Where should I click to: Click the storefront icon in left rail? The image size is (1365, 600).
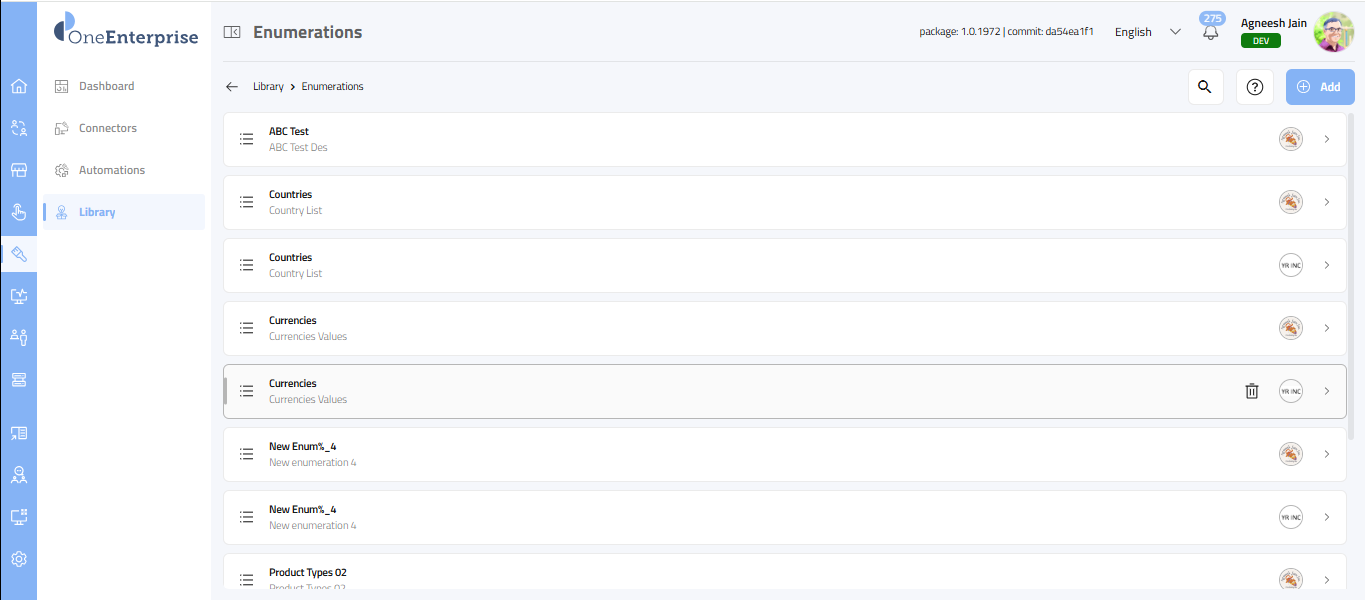pyautogui.click(x=18, y=170)
